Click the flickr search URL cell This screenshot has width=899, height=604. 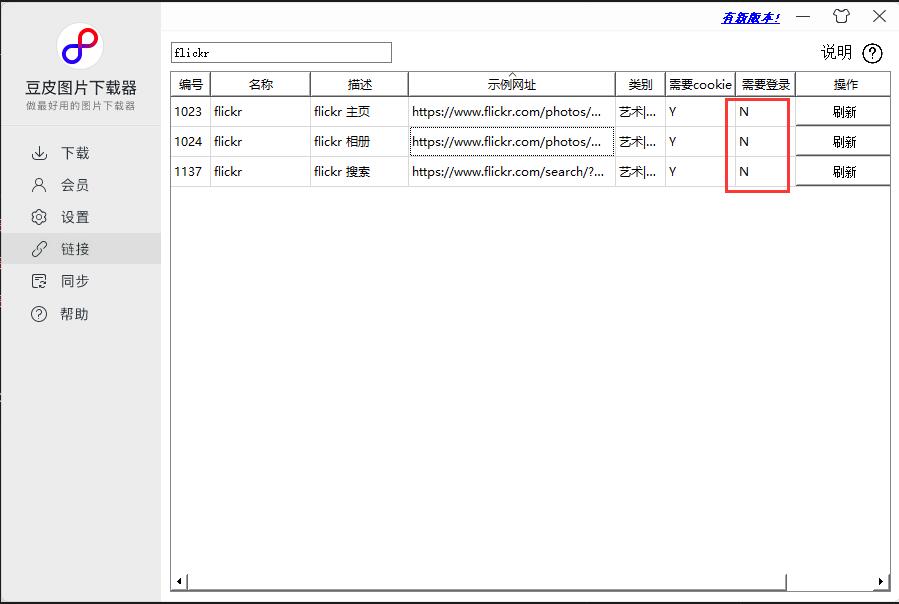[x=511, y=172]
